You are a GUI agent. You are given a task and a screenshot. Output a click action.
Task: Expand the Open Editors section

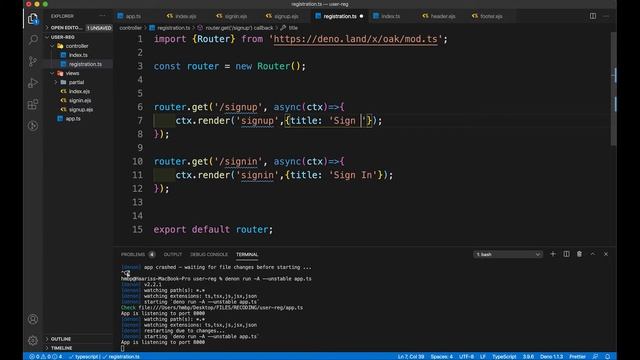coord(66,28)
